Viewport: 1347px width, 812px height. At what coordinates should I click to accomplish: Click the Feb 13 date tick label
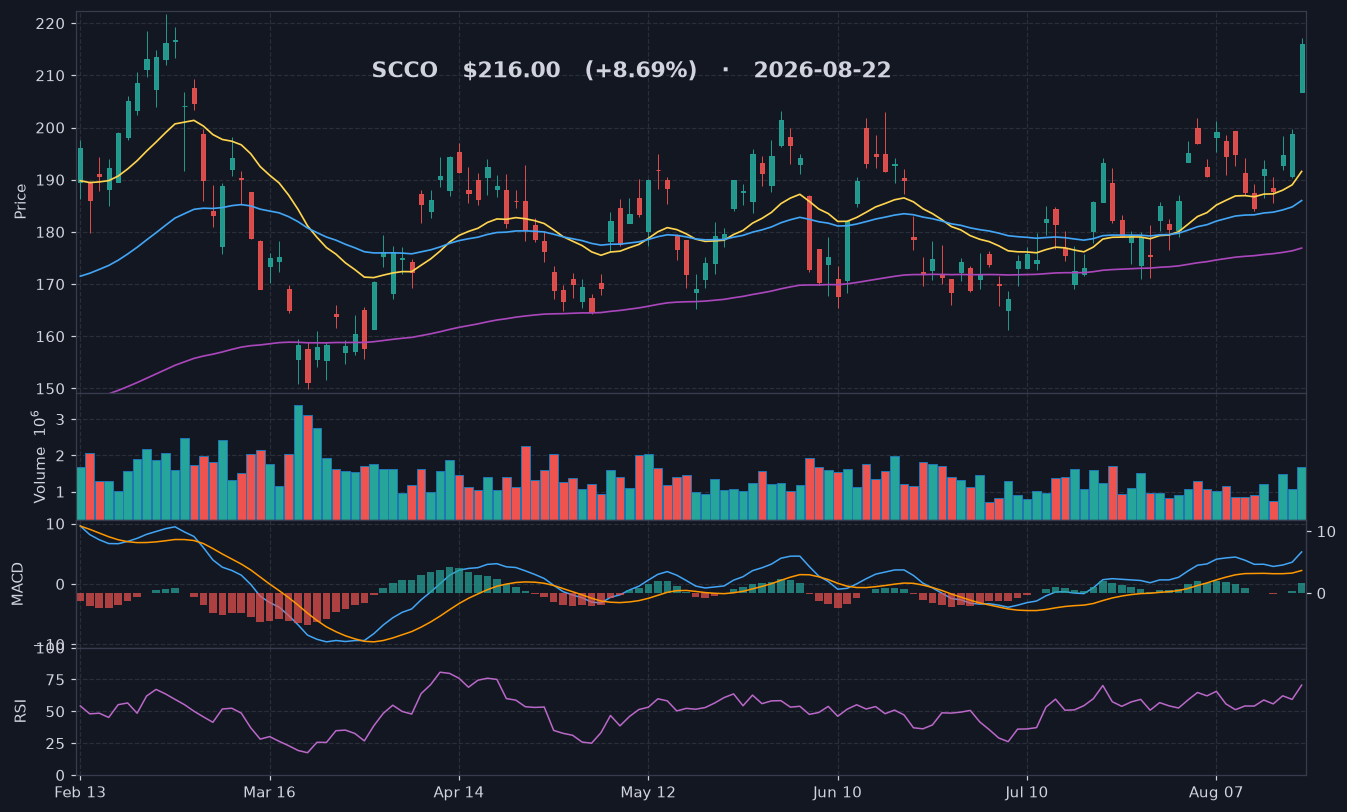tap(80, 792)
